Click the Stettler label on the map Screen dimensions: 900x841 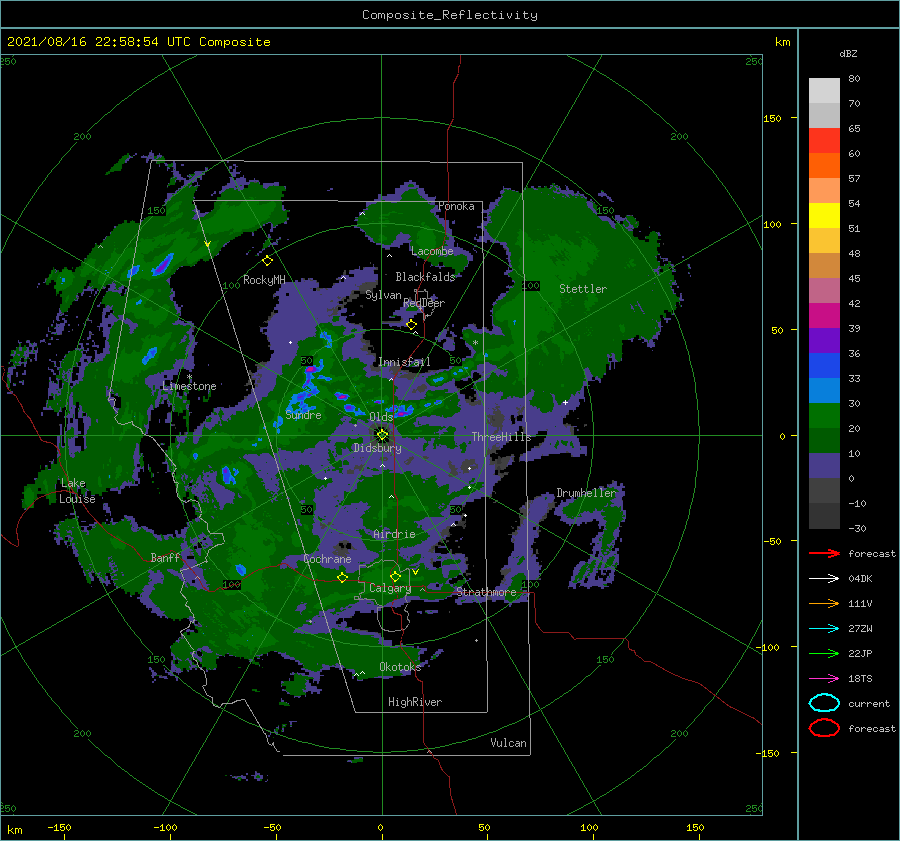click(x=583, y=289)
